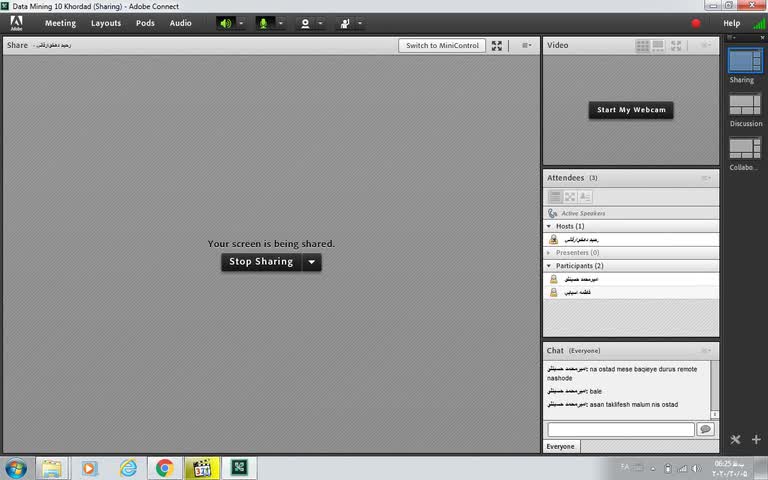Check the green connection status bars

coord(760,23)
